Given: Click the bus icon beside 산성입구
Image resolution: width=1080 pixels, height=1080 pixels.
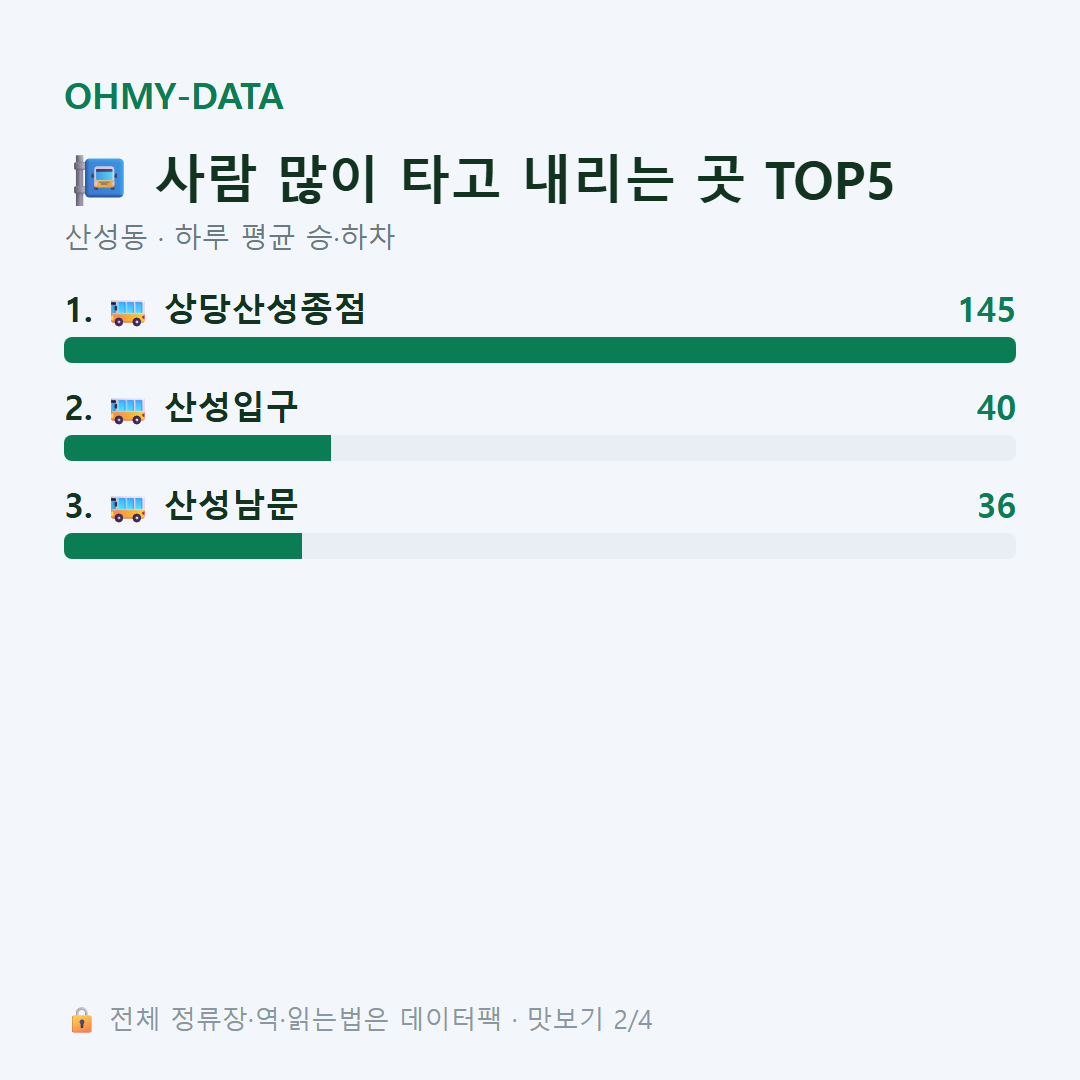Looking at the screenshot, I should [x=127, y=410].
